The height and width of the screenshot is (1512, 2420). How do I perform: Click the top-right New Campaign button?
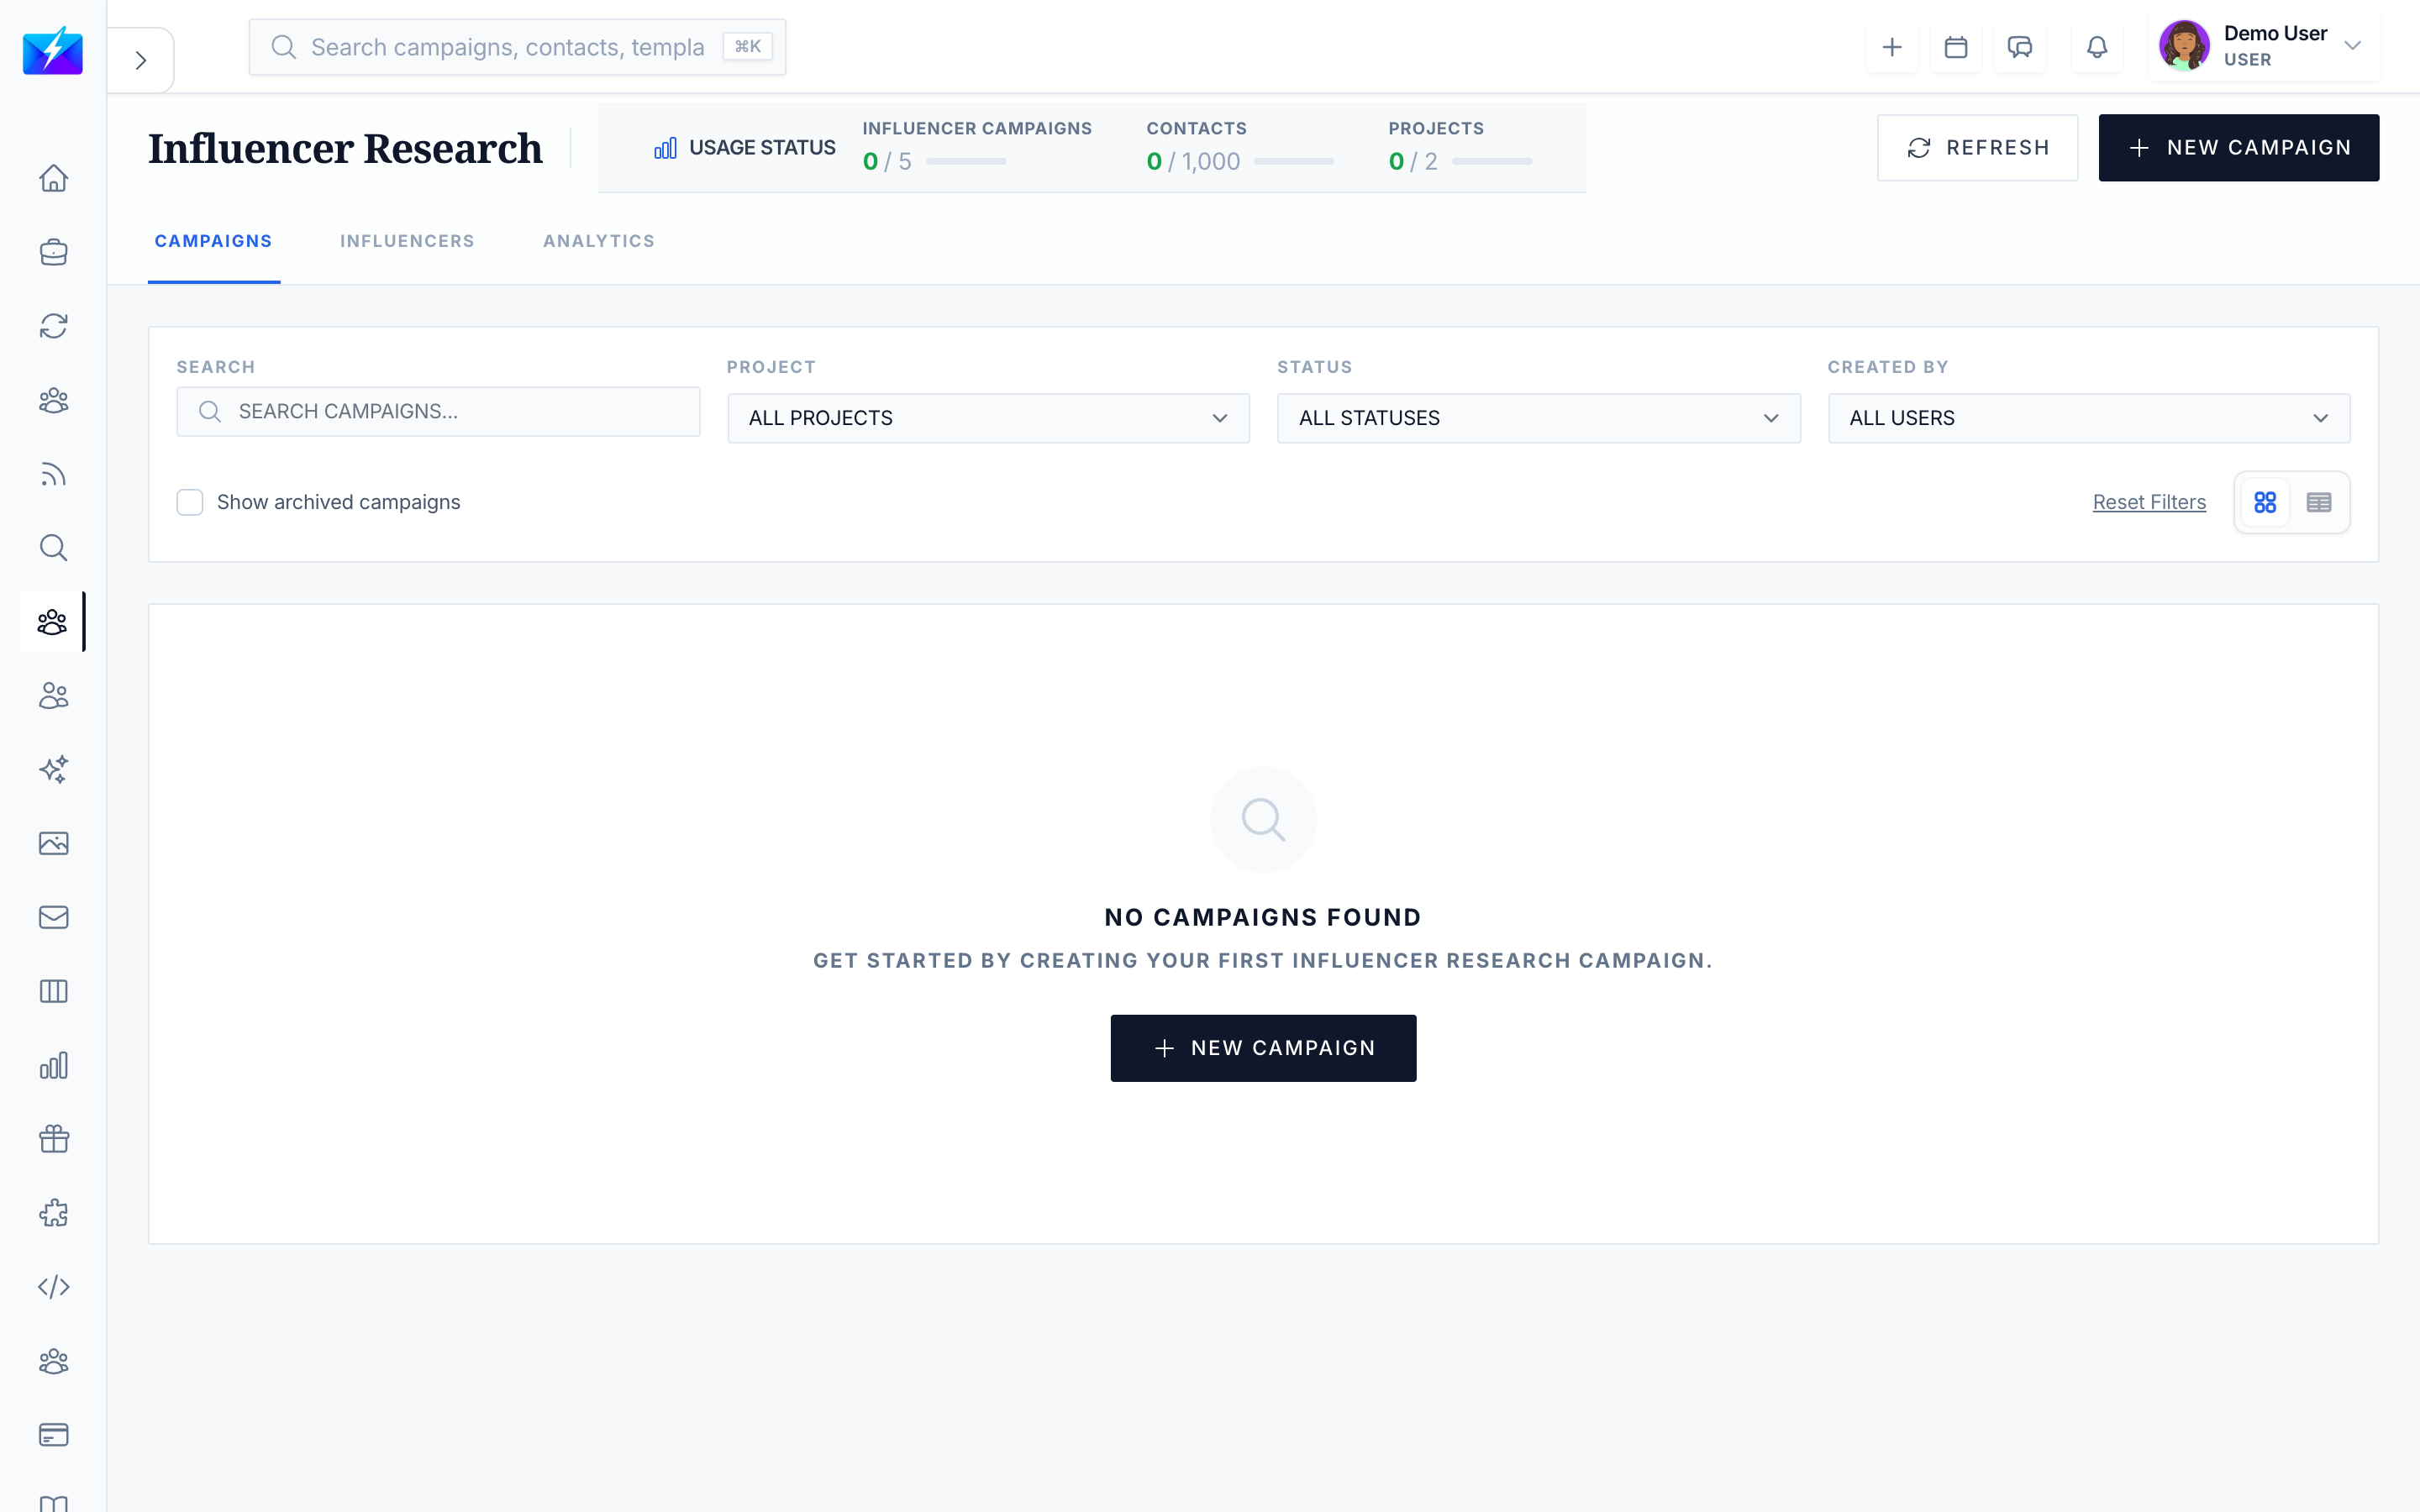tap(2238, 148)
